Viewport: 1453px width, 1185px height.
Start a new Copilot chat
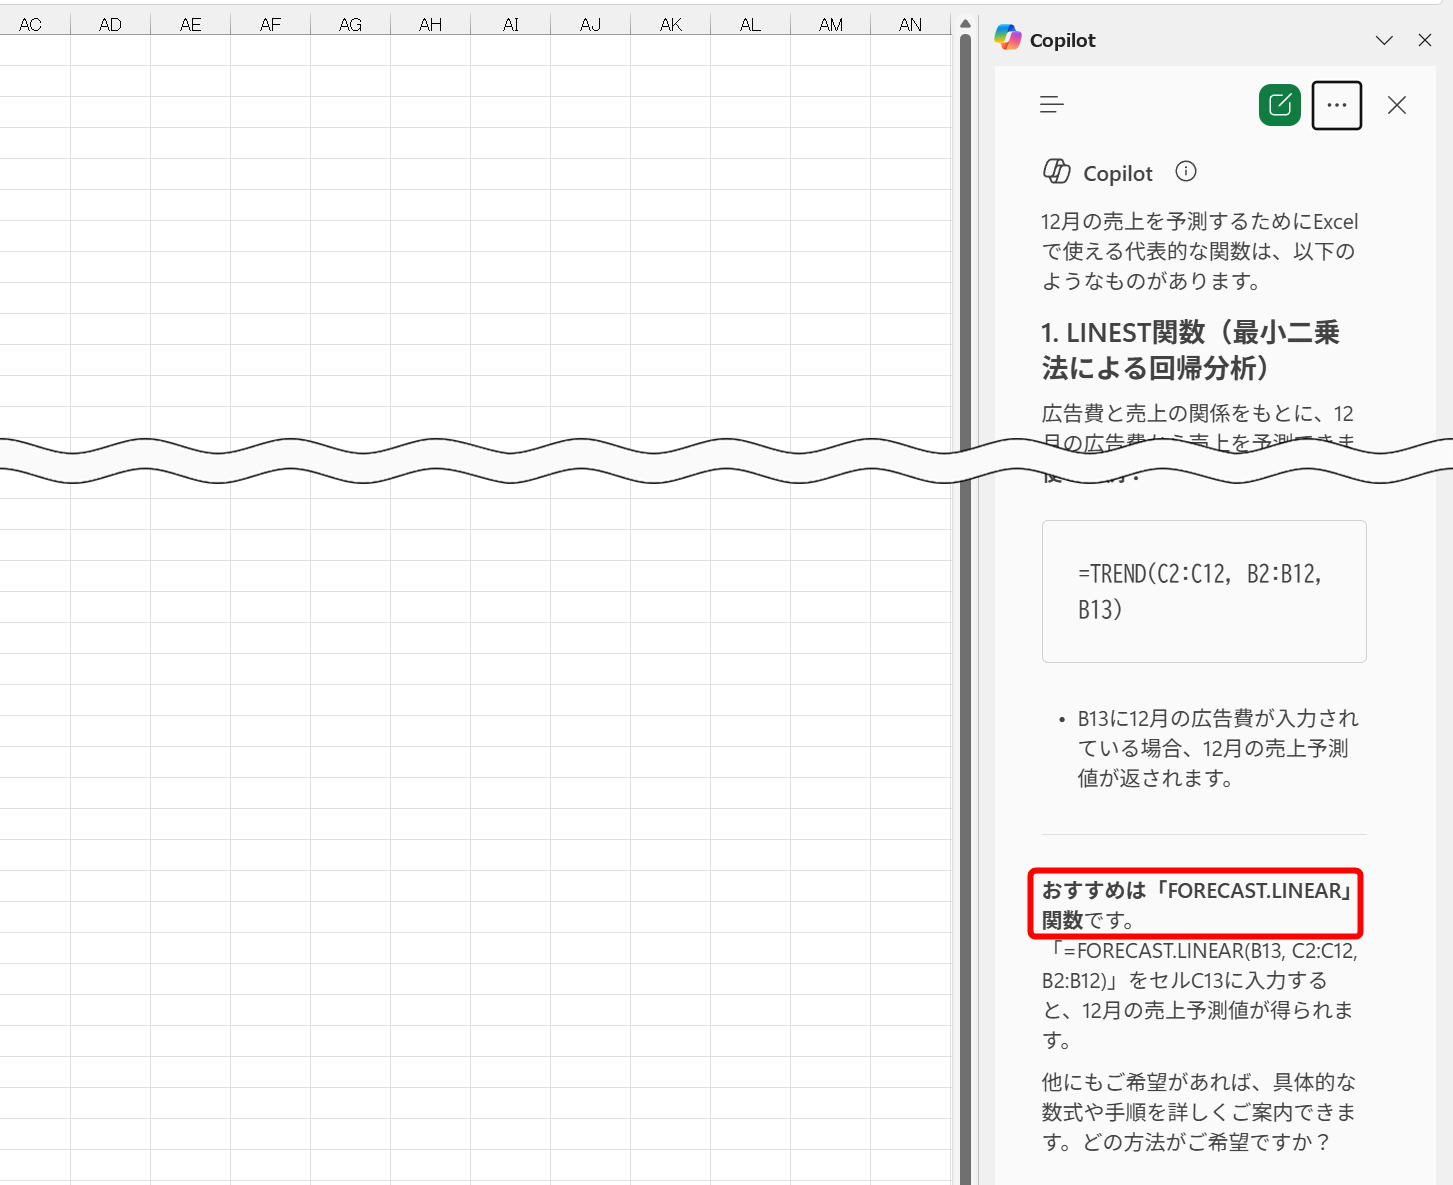click(x=1279, y=104)
